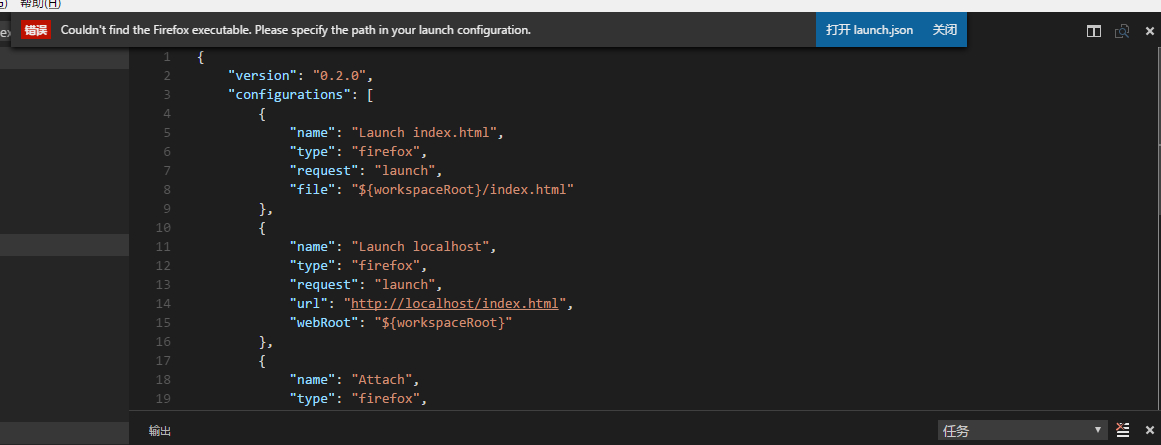
Task: Click line number 10 in the gutter
Action: point(164,228)
